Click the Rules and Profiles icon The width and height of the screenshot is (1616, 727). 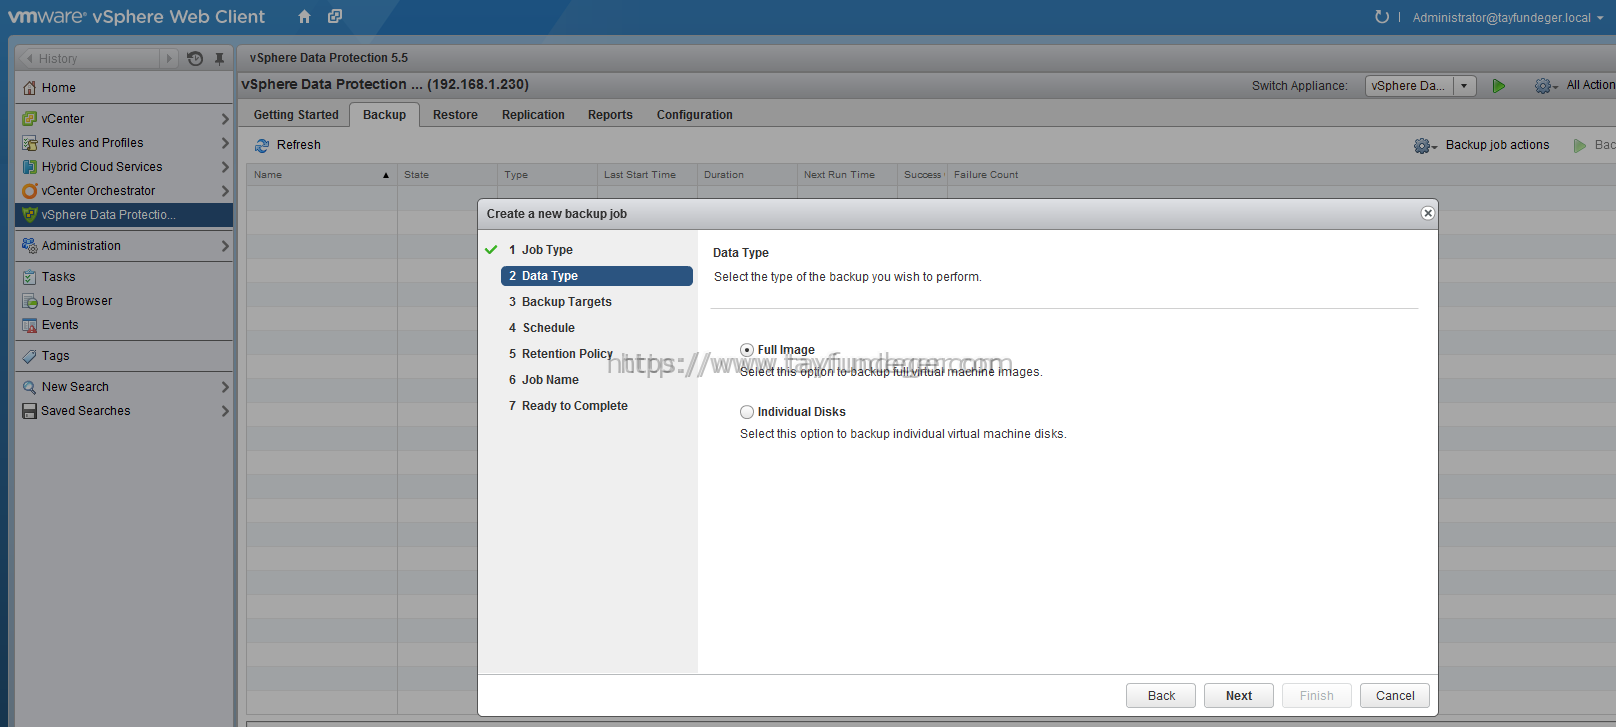pos(30,143)
